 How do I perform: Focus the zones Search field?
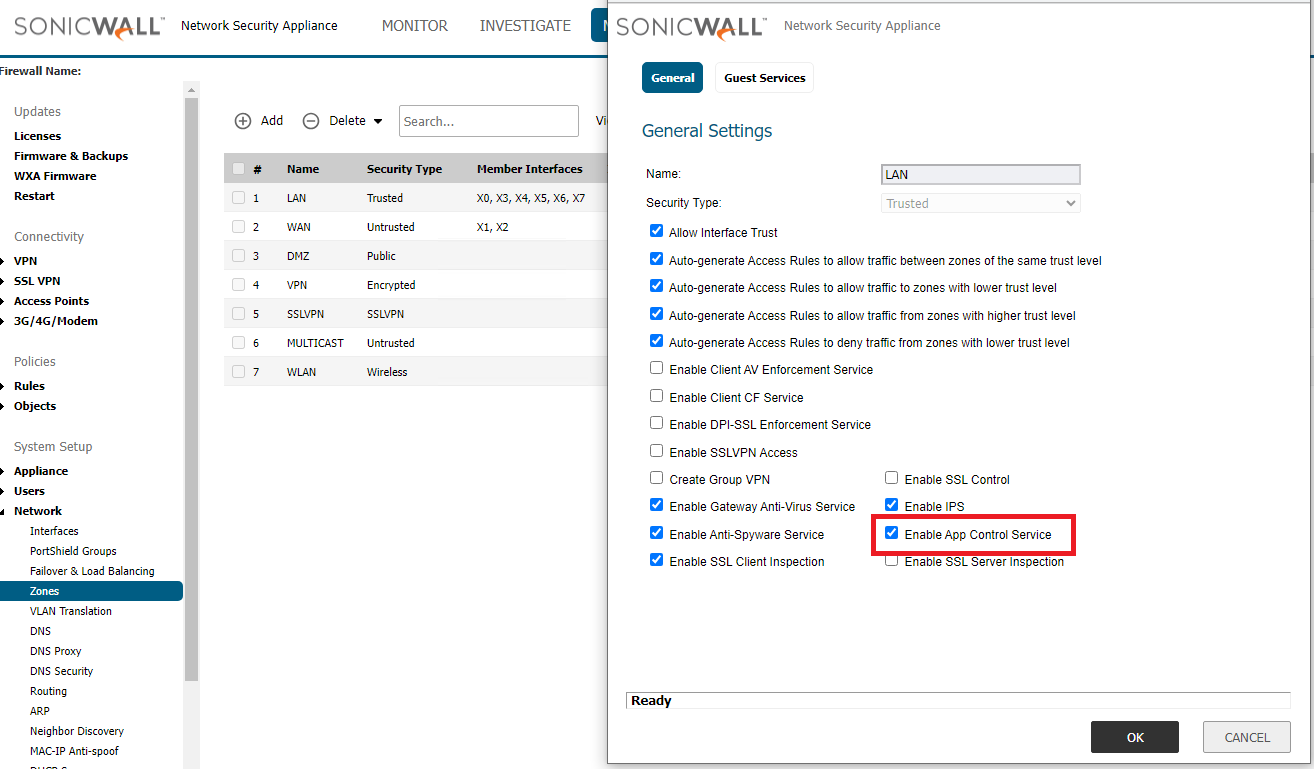[489, 121]
